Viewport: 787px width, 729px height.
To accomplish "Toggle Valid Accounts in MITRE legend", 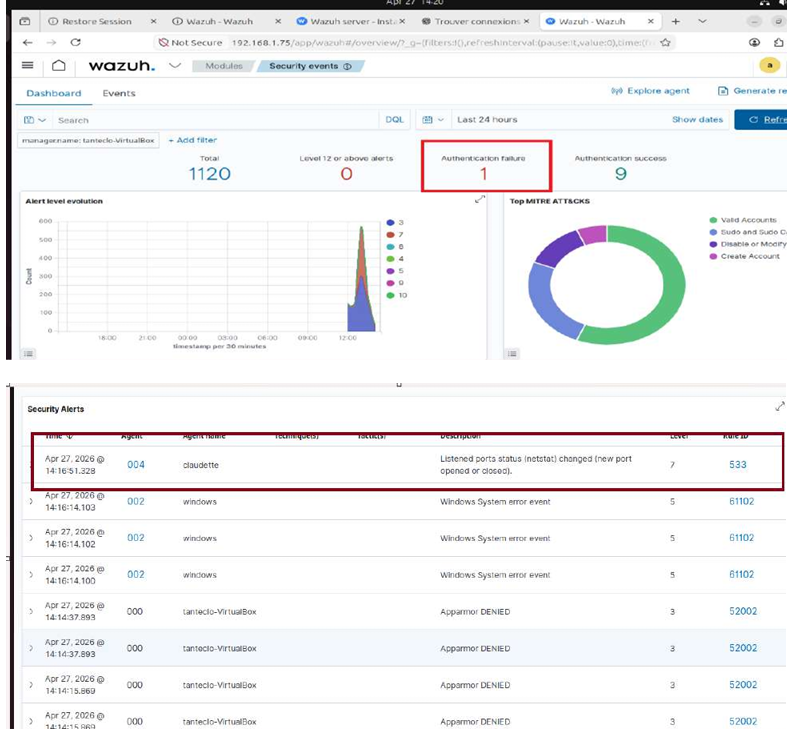I will point(743,220).
